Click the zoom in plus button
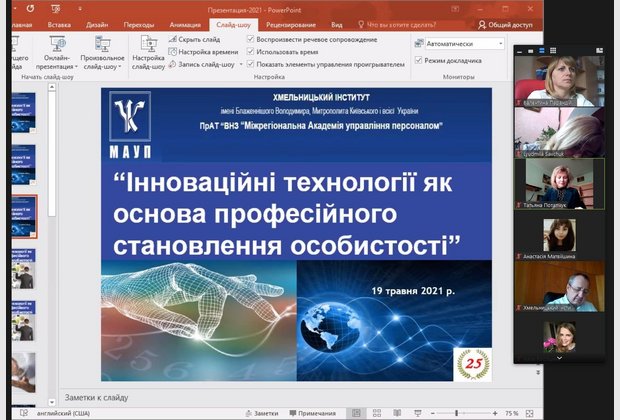The height and width of the screenshot is (420, 620). (x=495, y=413)
